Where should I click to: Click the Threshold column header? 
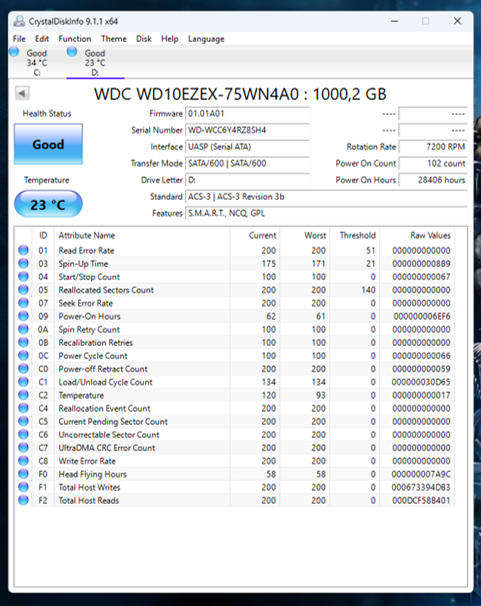coord(357,235)
